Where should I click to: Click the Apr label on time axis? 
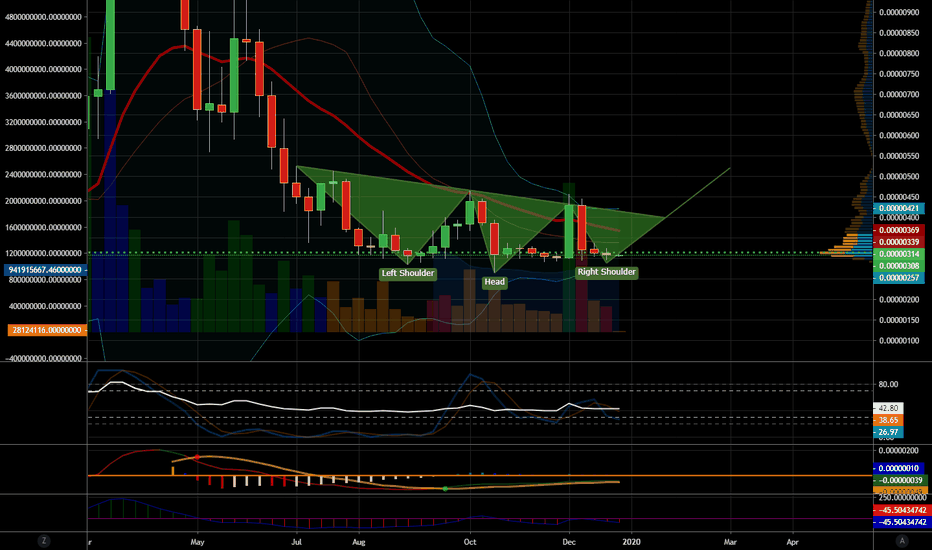792,542
